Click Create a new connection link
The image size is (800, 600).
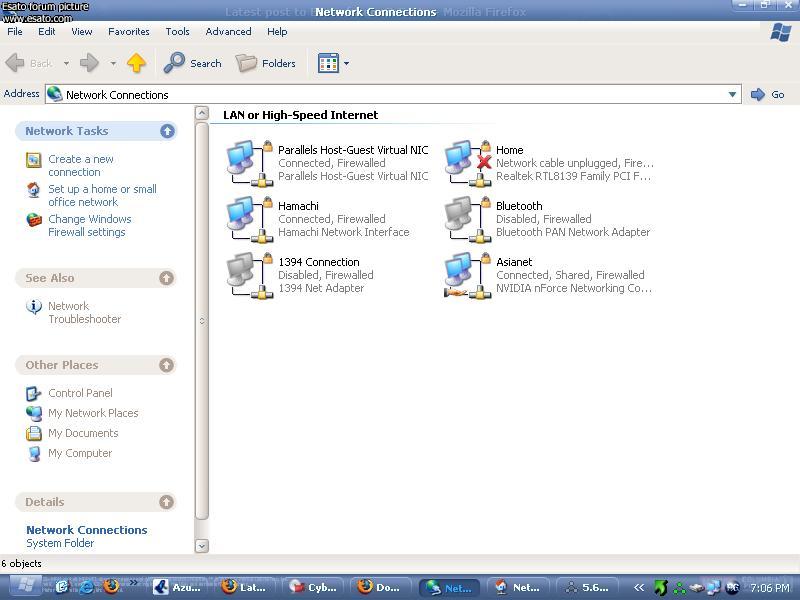(80, 165)
